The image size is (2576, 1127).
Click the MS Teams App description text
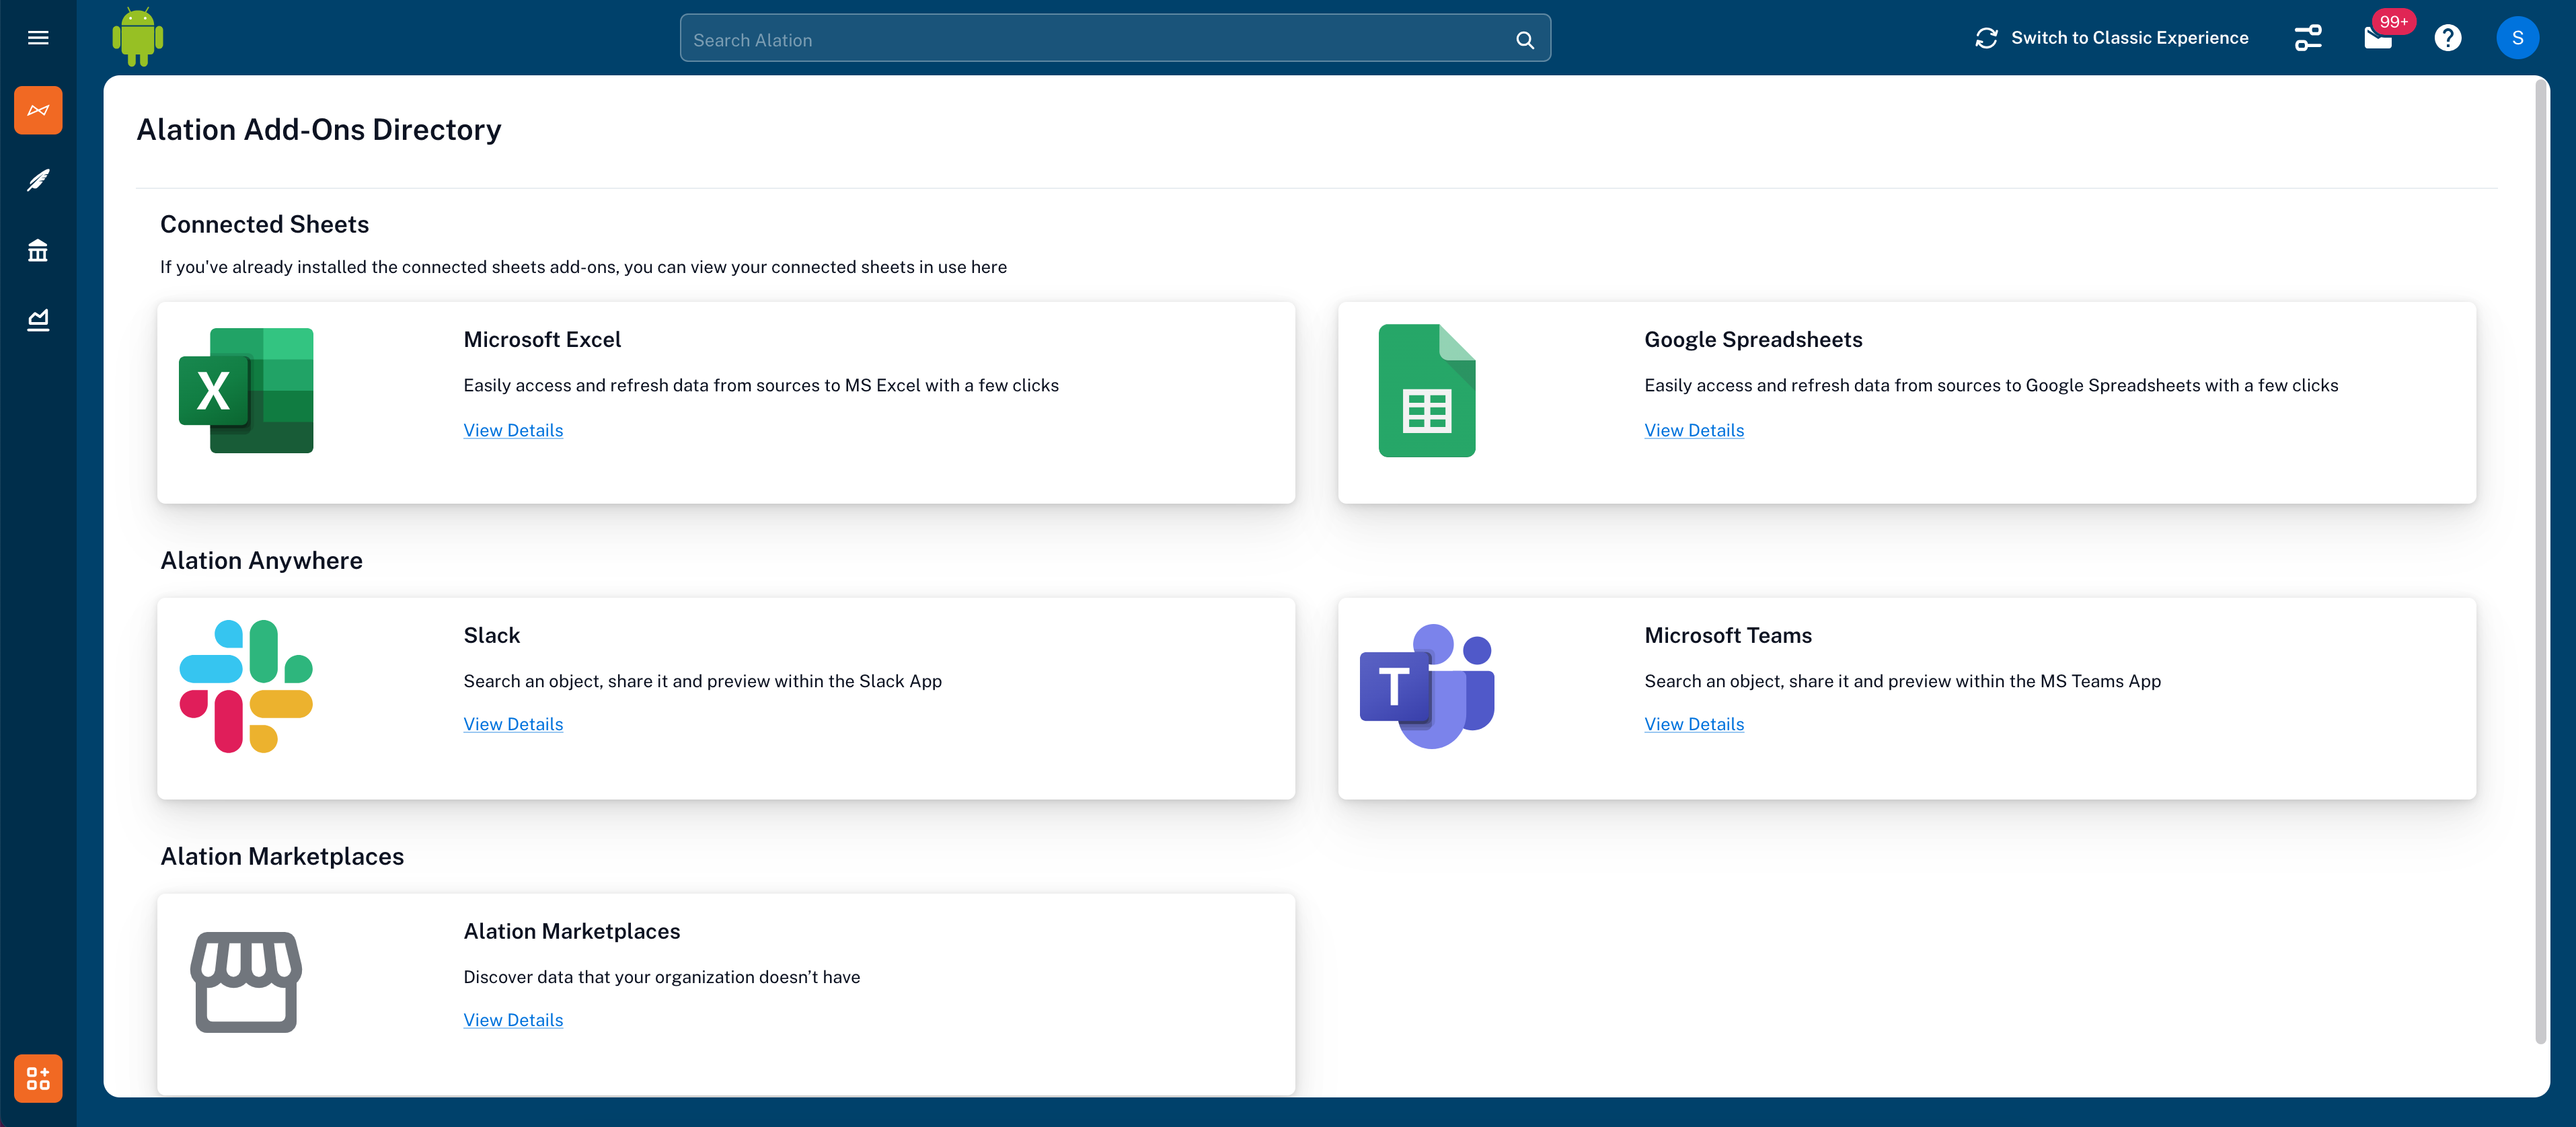[x=1902, y=681]
